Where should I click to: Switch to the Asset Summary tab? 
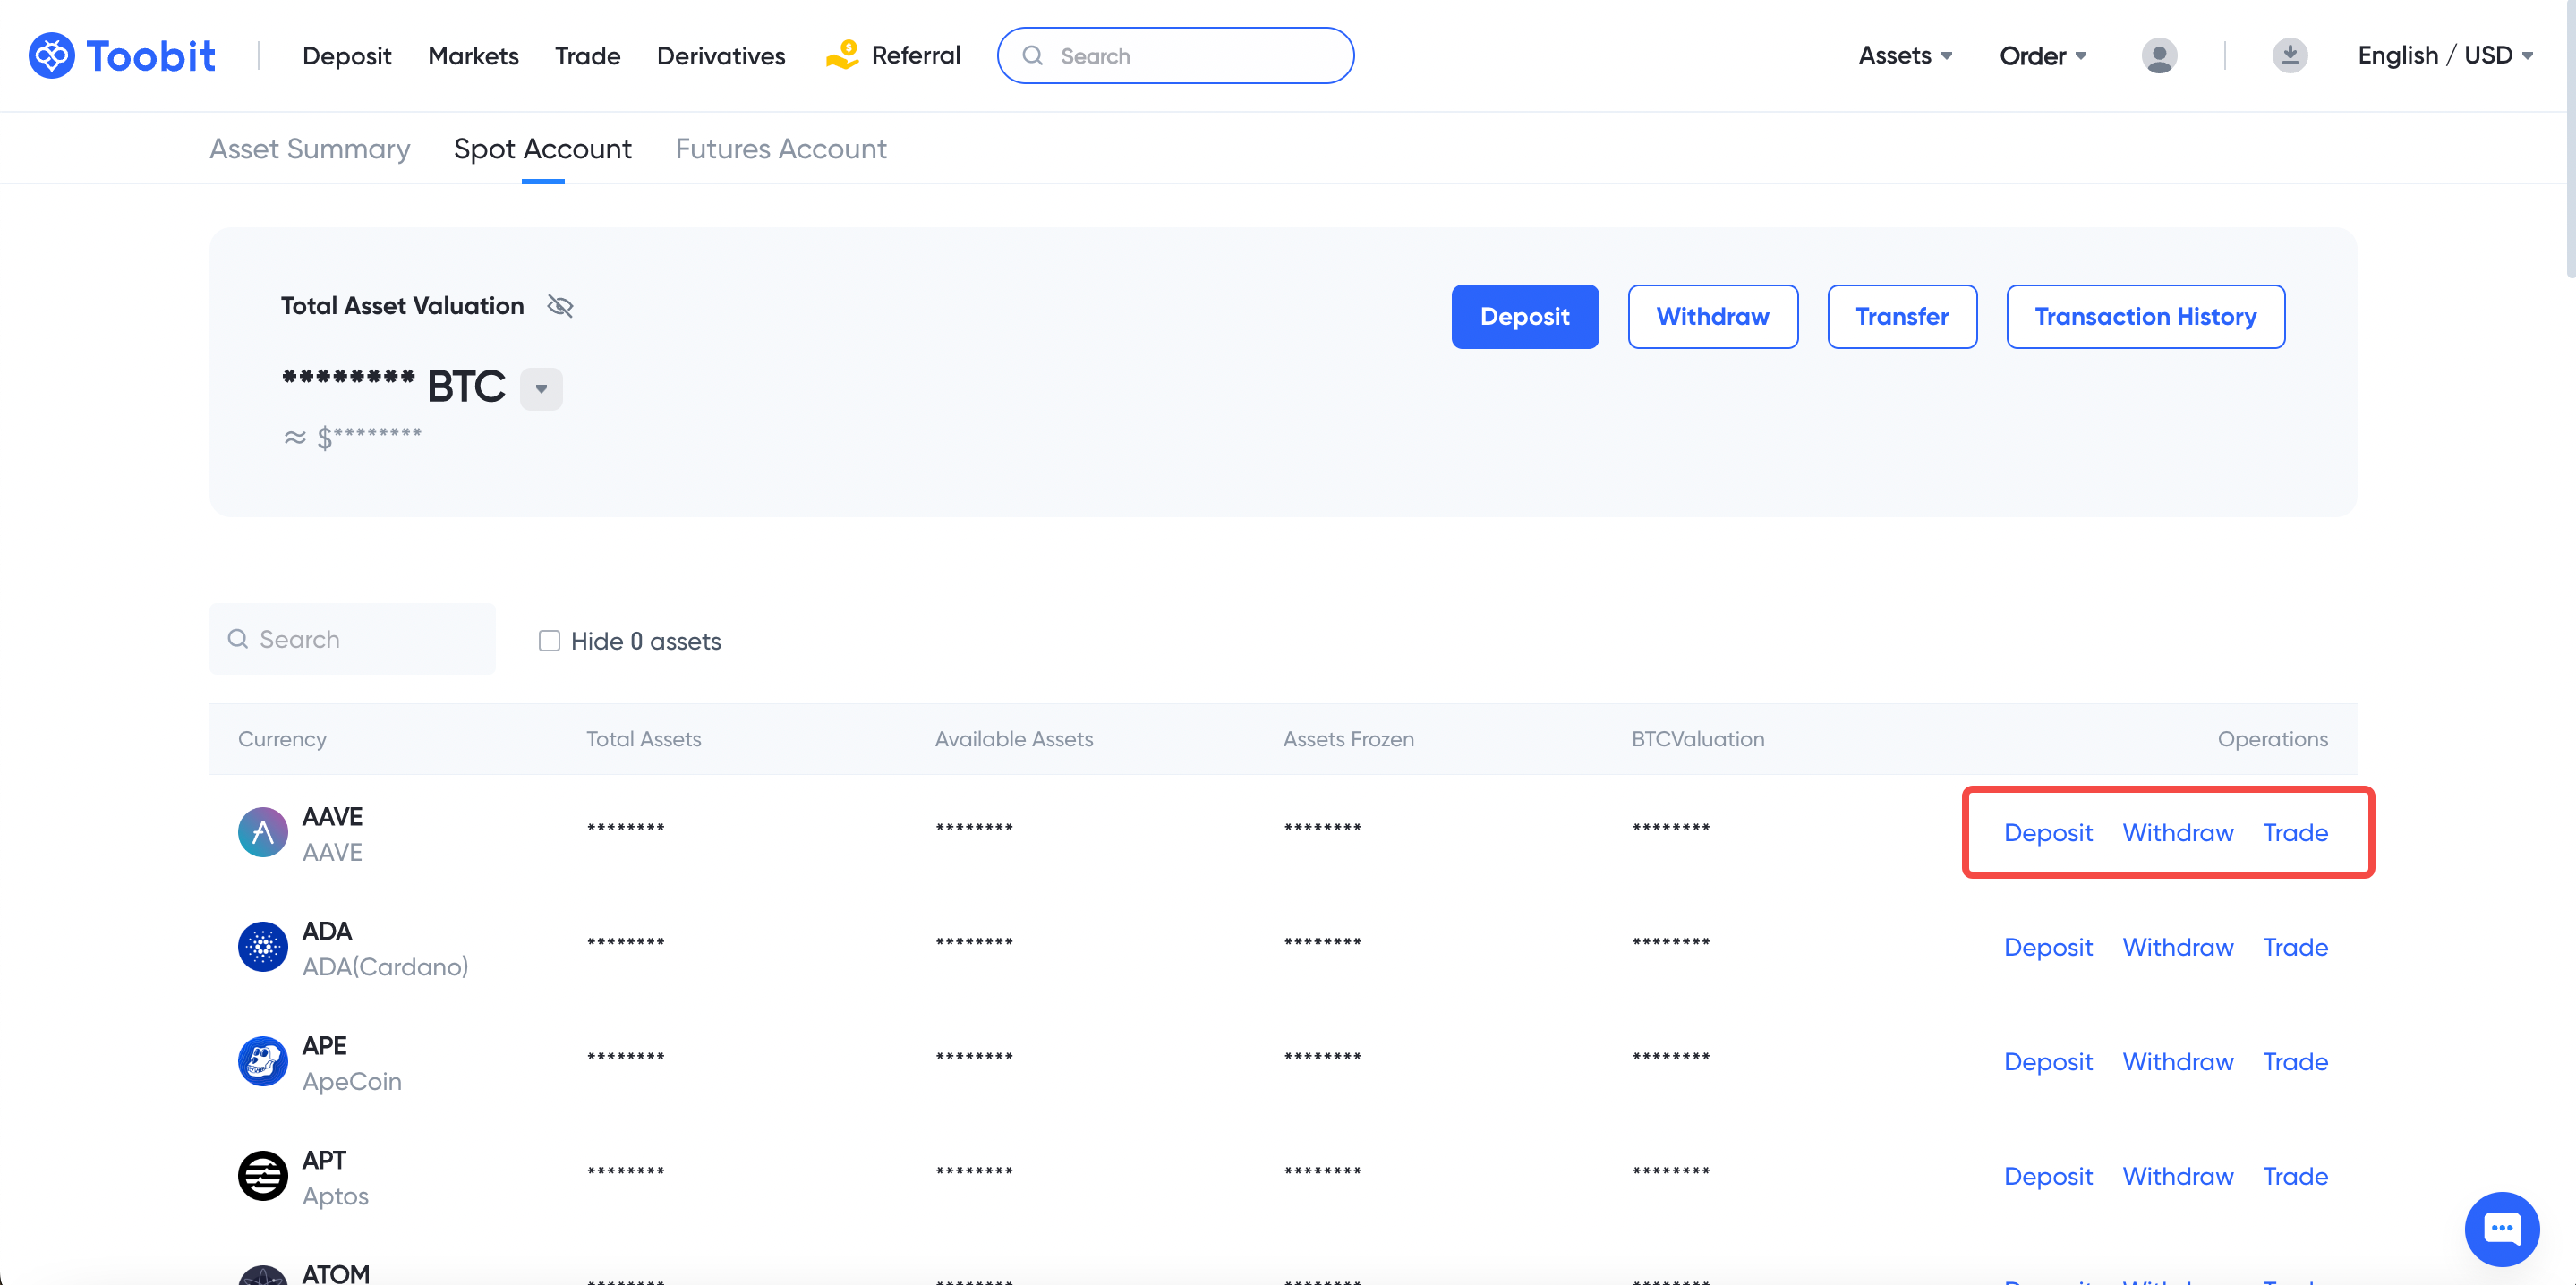[309, 149]
